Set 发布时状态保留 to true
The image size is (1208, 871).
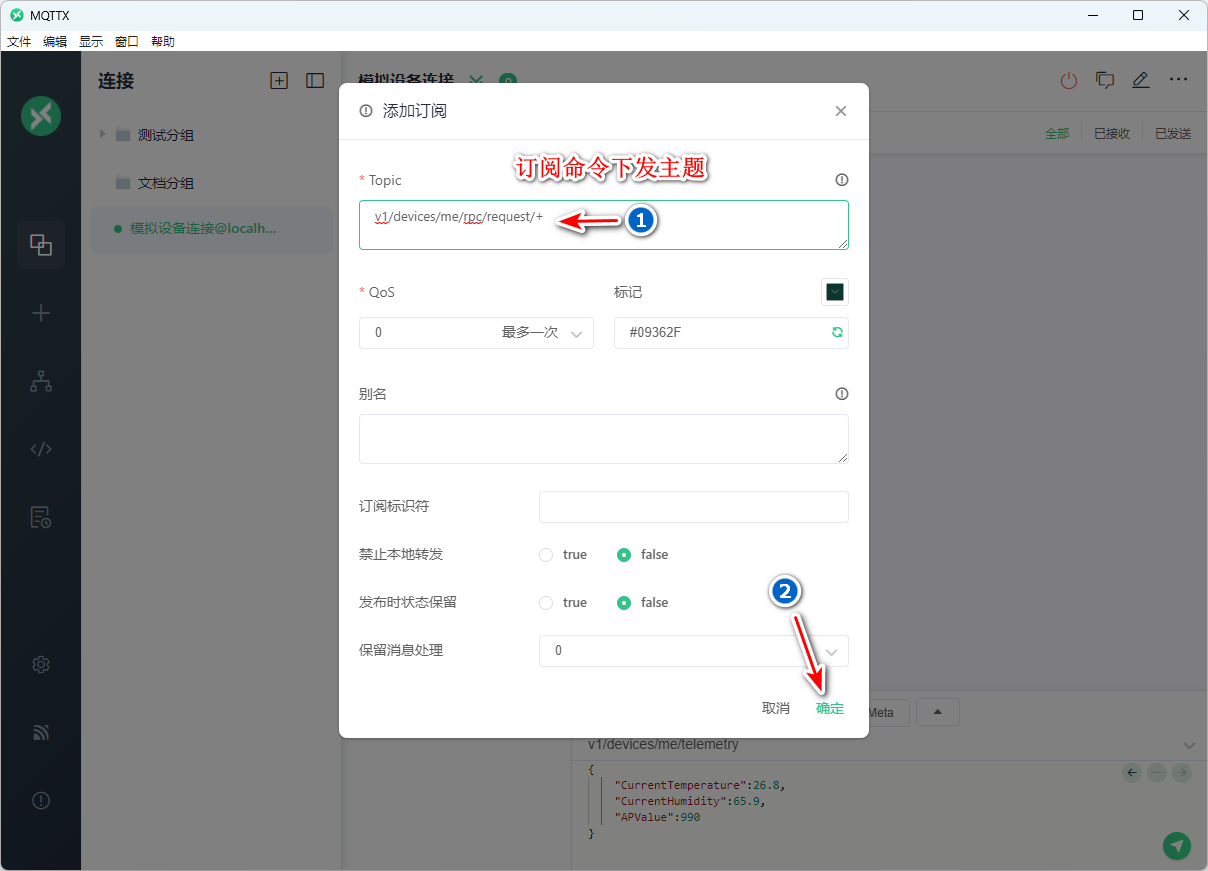[x=546, y=603]
